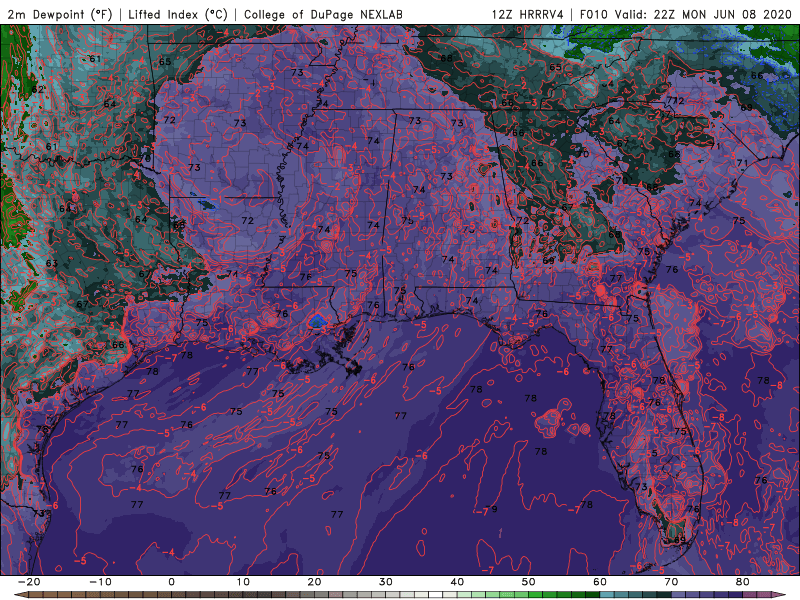Click the 70 label on color scale
The image size is (800, 600).
671,582
